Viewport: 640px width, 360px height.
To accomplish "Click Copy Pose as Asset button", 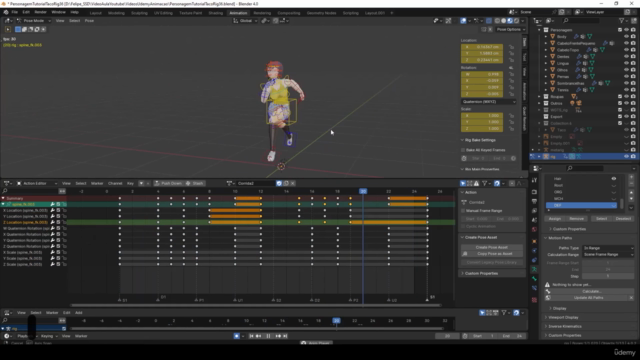I will click(491, 253).
